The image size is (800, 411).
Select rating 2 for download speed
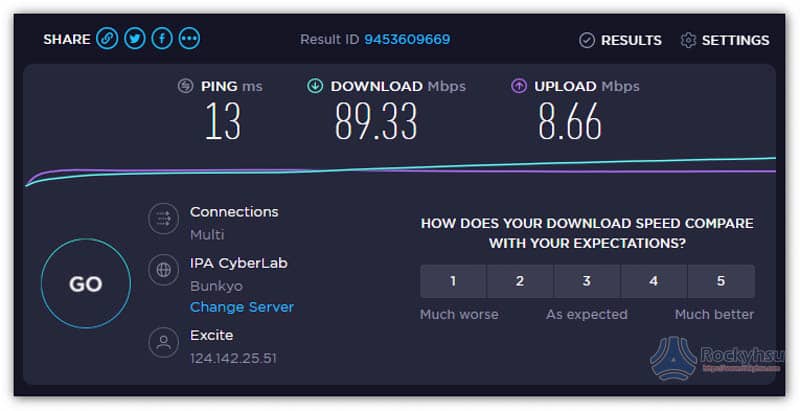point(520,281)
